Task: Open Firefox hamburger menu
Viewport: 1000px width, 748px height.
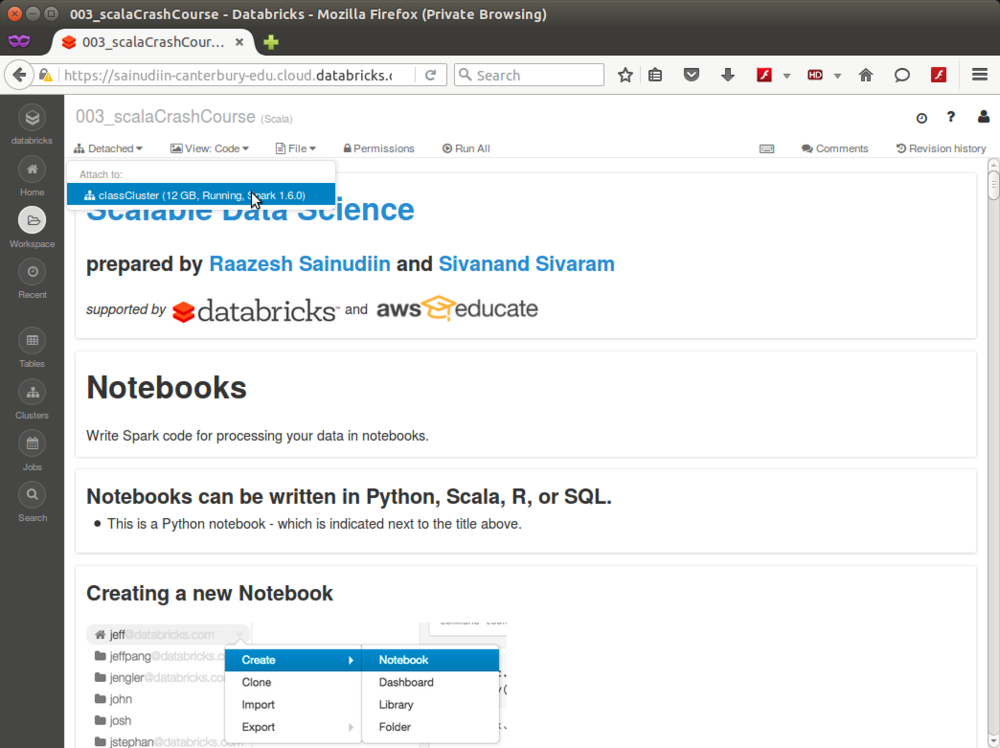Action: 980,75
